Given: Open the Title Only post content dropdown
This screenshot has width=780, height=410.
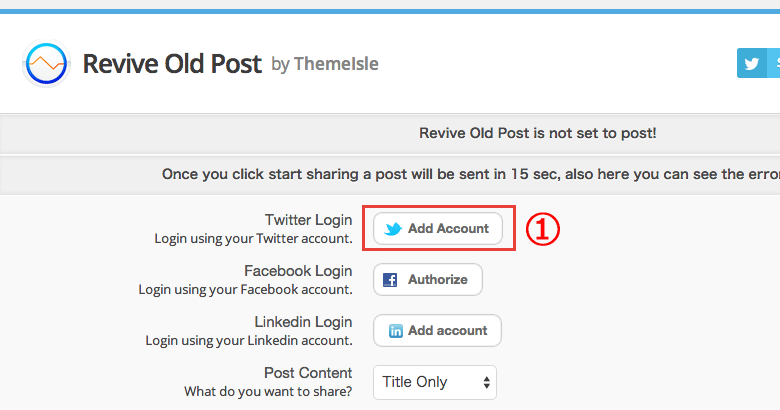Looking at the screenshot, I should tap(435, 382).
